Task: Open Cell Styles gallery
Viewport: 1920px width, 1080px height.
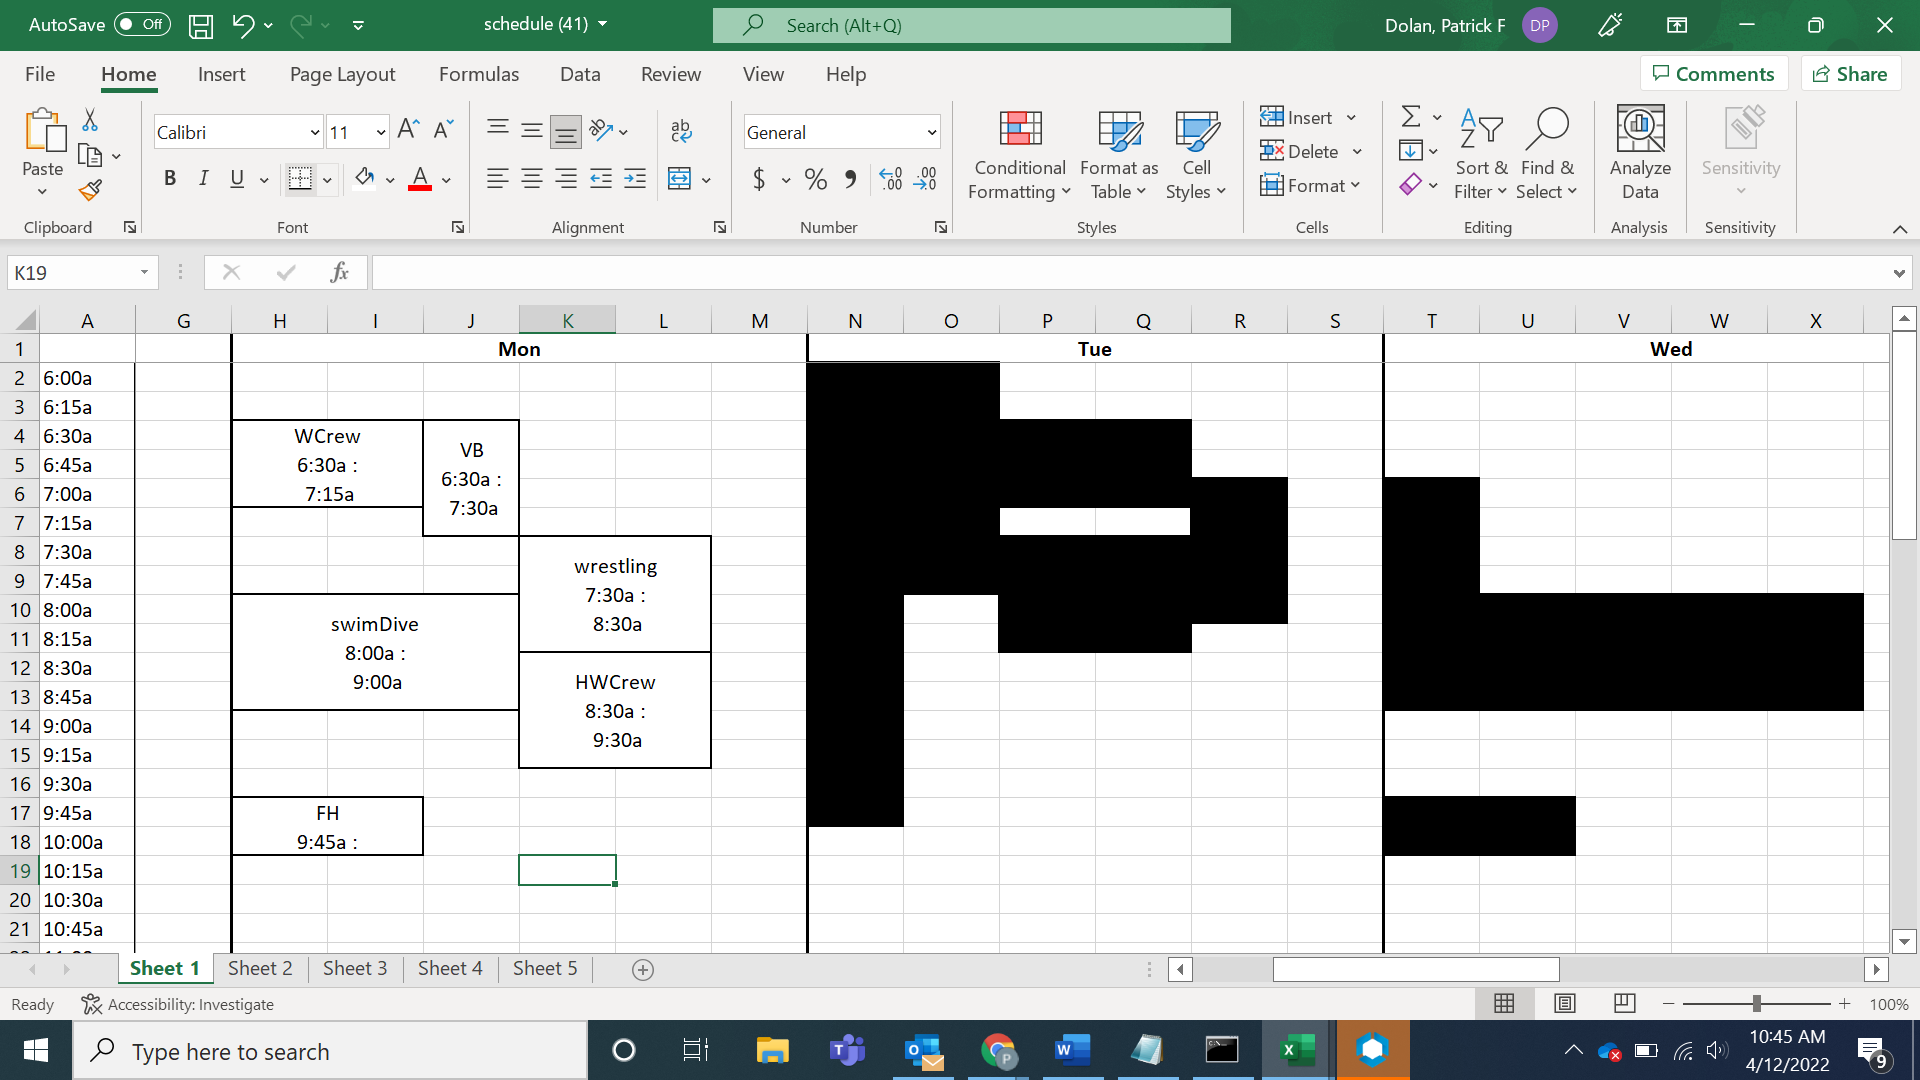Action: pyautogui.click(x=1196, y=152)
